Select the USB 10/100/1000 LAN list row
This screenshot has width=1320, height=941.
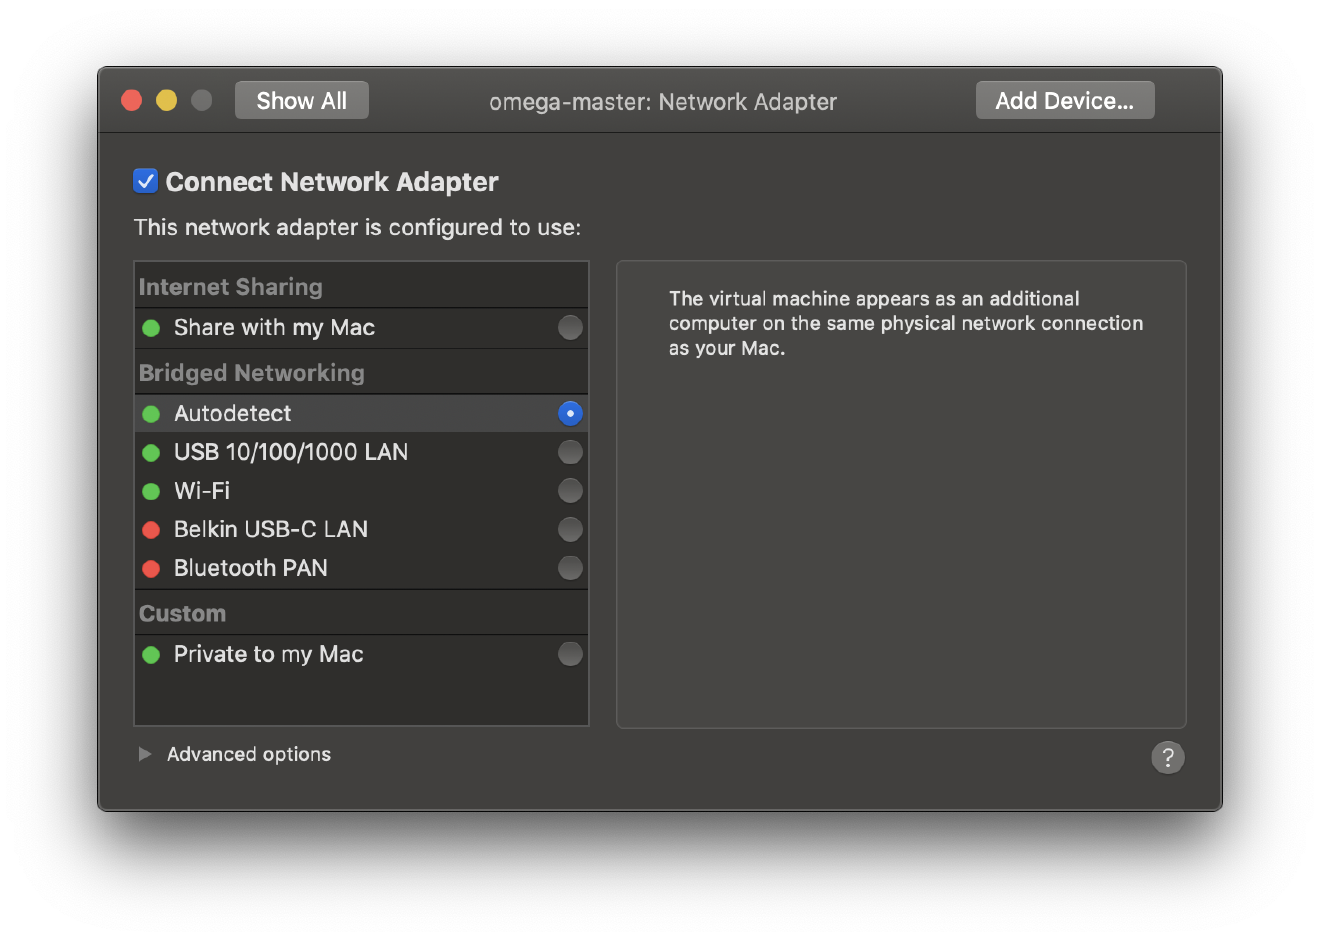point(330,452)
